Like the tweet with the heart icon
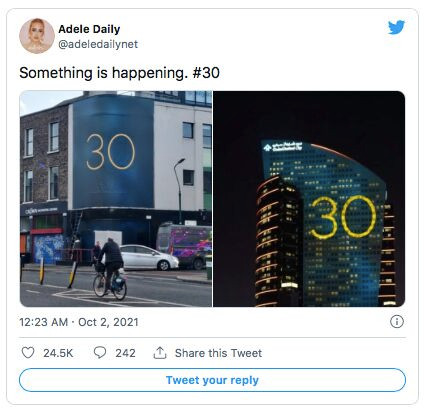Image resolution: width=425 pixels, height=410 pixels. tap(28, 352)
